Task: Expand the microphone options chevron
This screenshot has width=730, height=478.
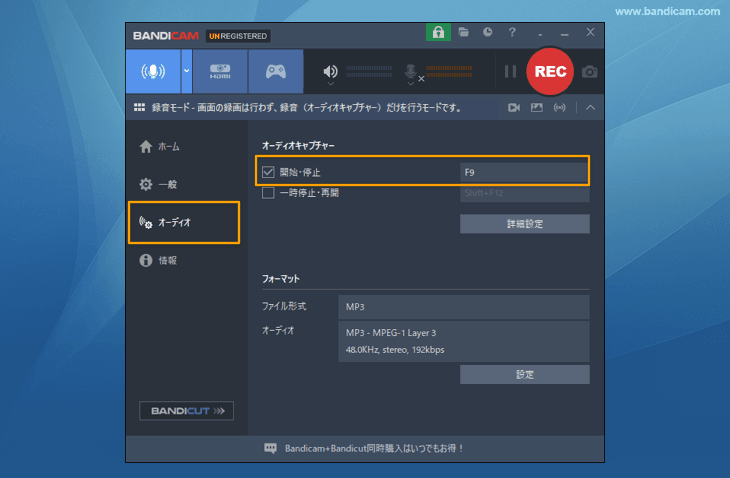Action: coord(410,84)
